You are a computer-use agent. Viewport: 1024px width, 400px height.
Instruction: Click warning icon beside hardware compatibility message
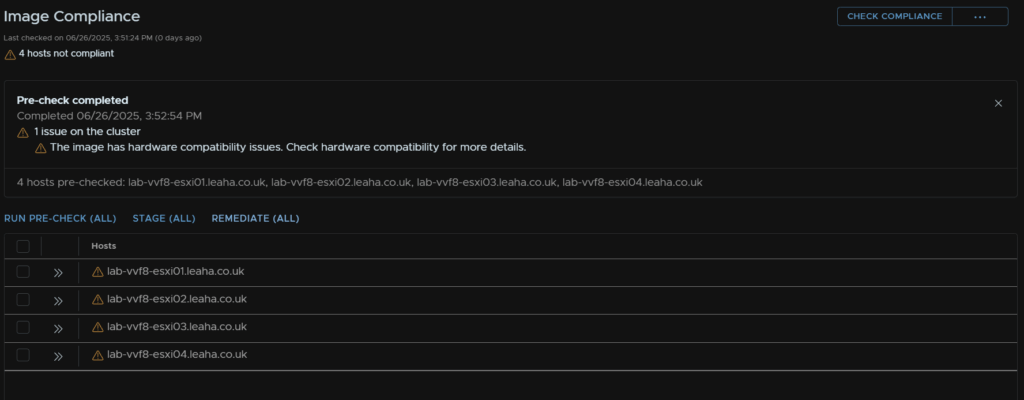coord(40,148)
